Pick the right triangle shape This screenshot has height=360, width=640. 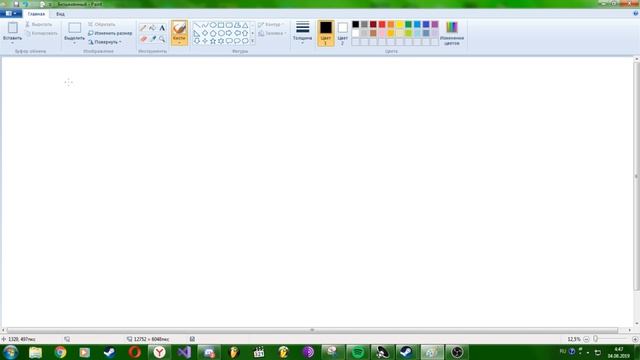pyautogui.click(x=197, y=33)
